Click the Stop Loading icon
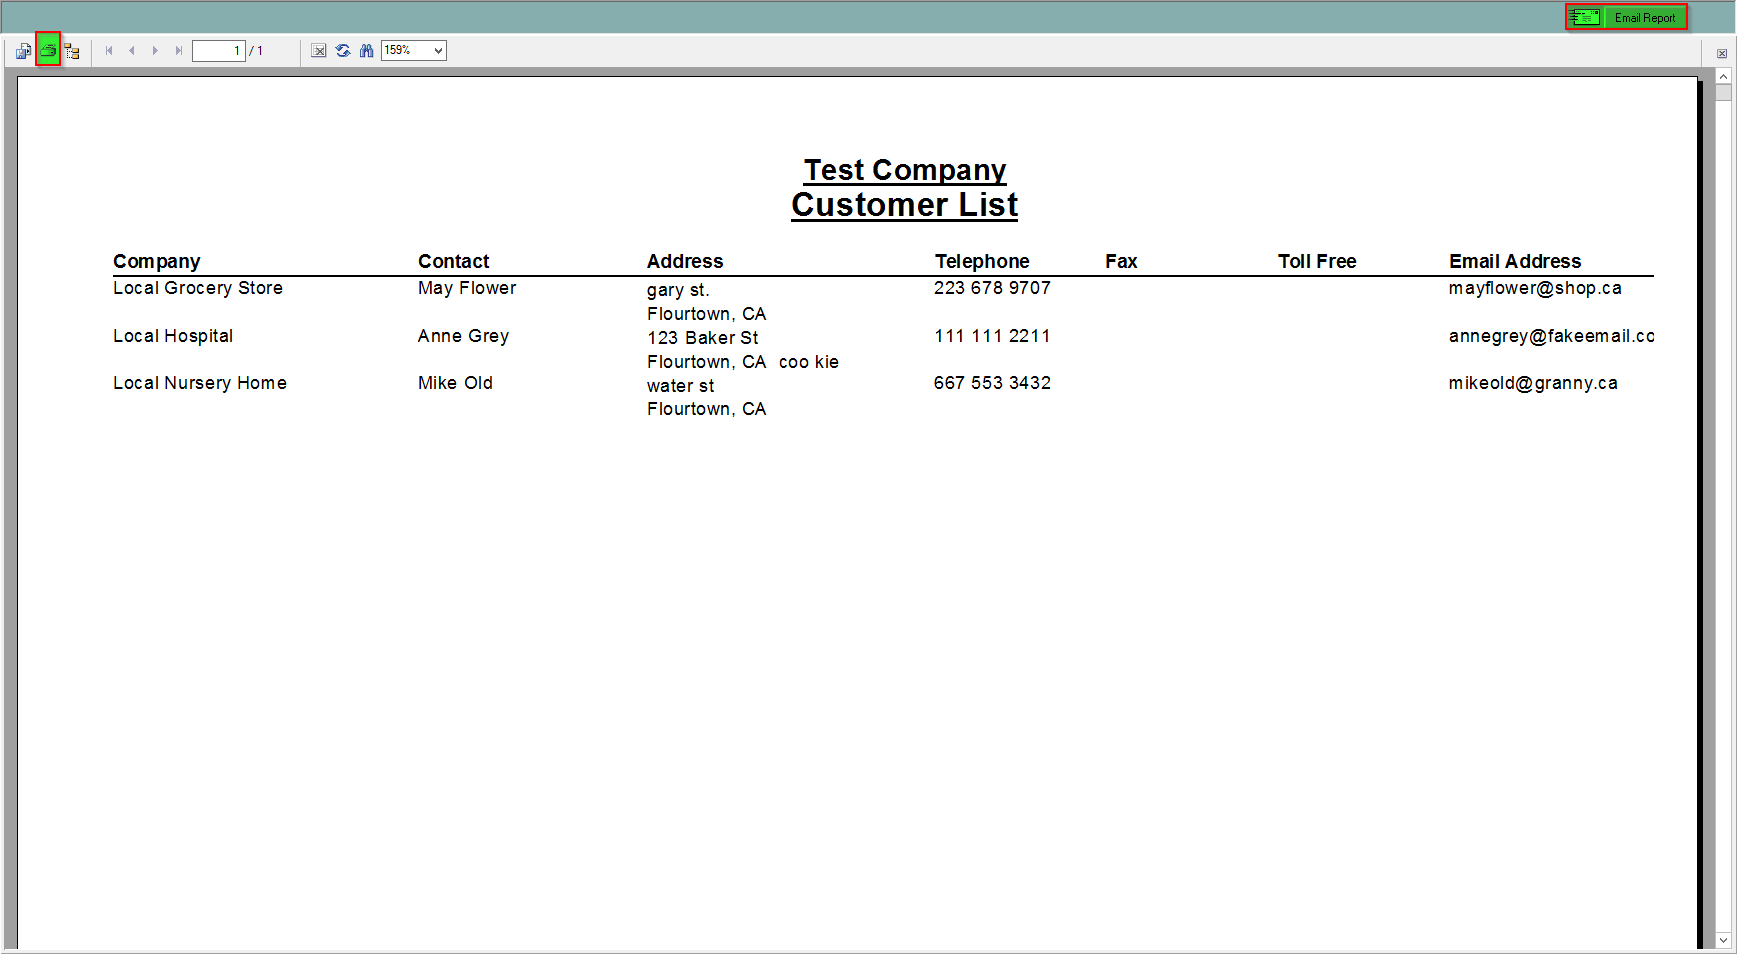1737x954 pixels. (x=318, y=50)
